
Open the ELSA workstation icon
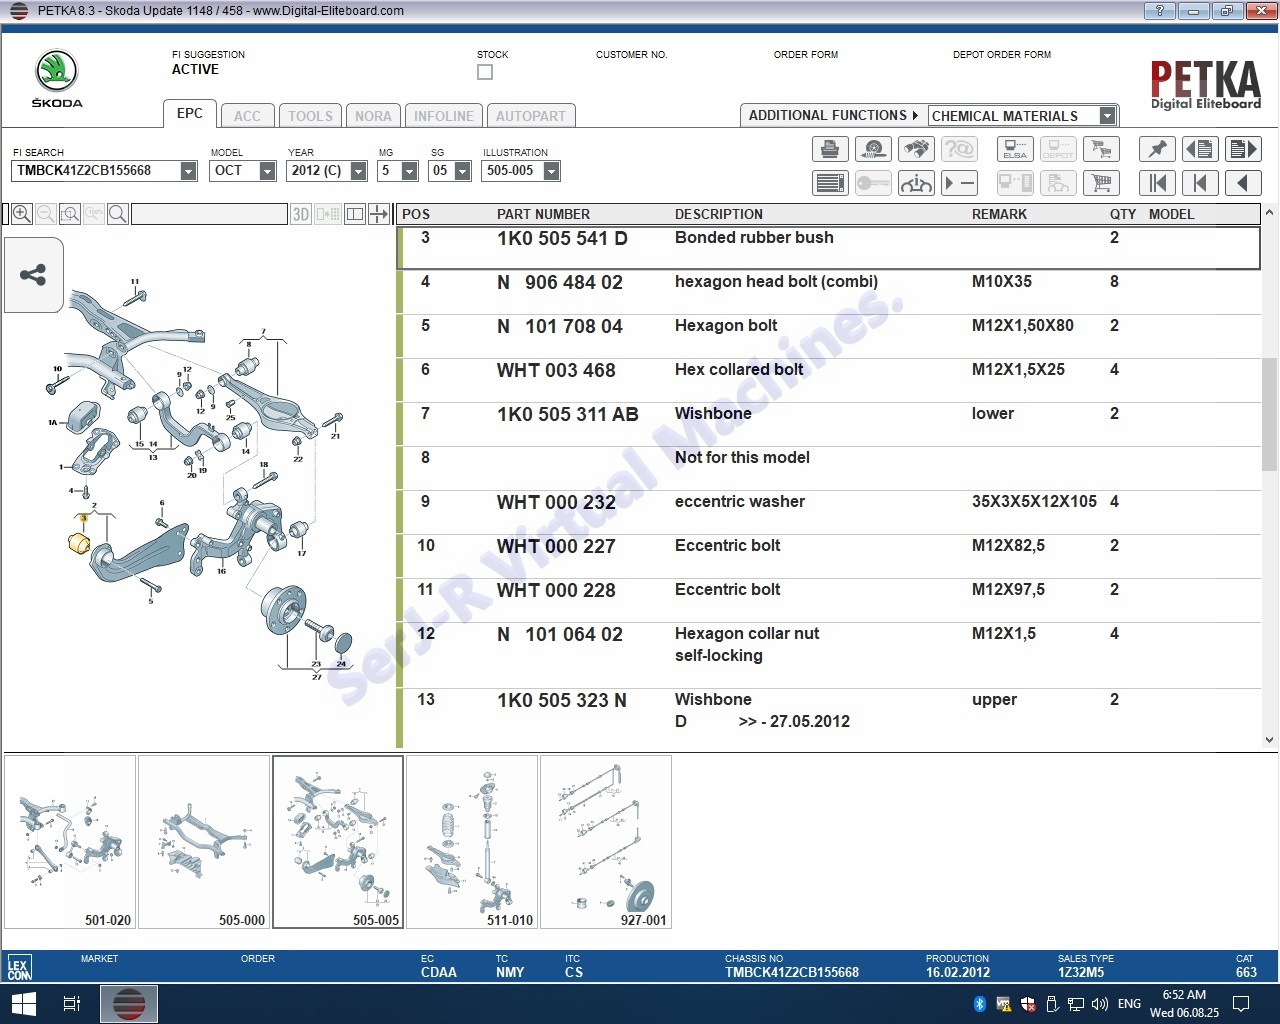tap(1015, 150)
